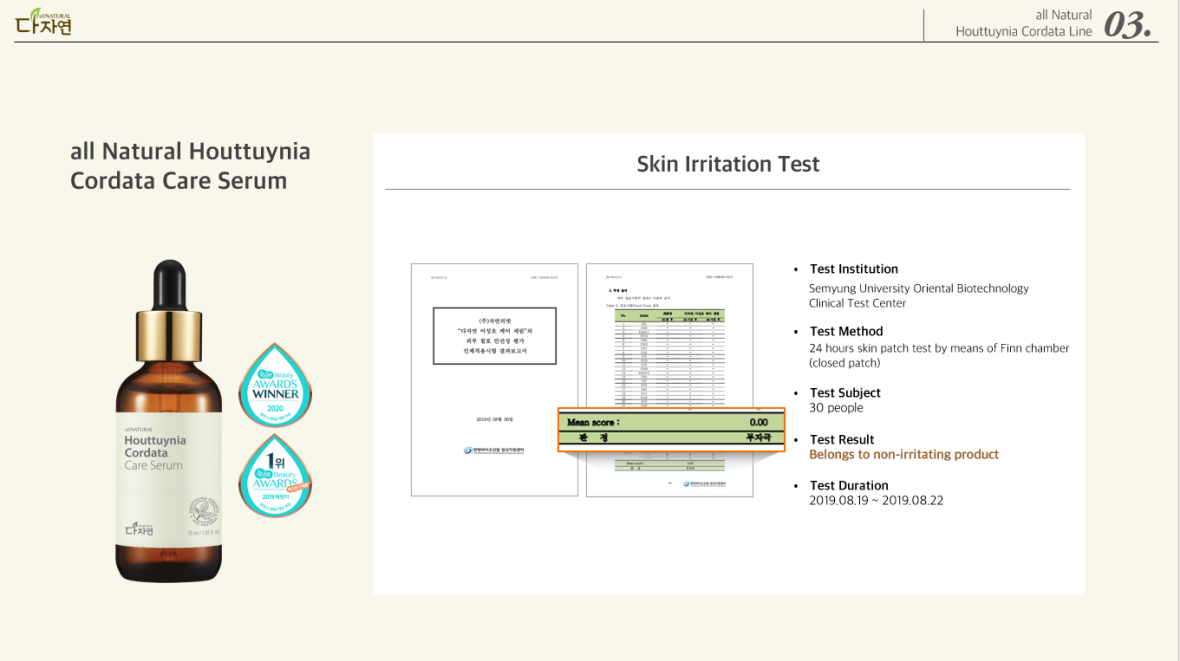This screenshot has height=661, width=1180.
Task: Click the black dropper cap on bottle
Action: (x=167, y=285)
